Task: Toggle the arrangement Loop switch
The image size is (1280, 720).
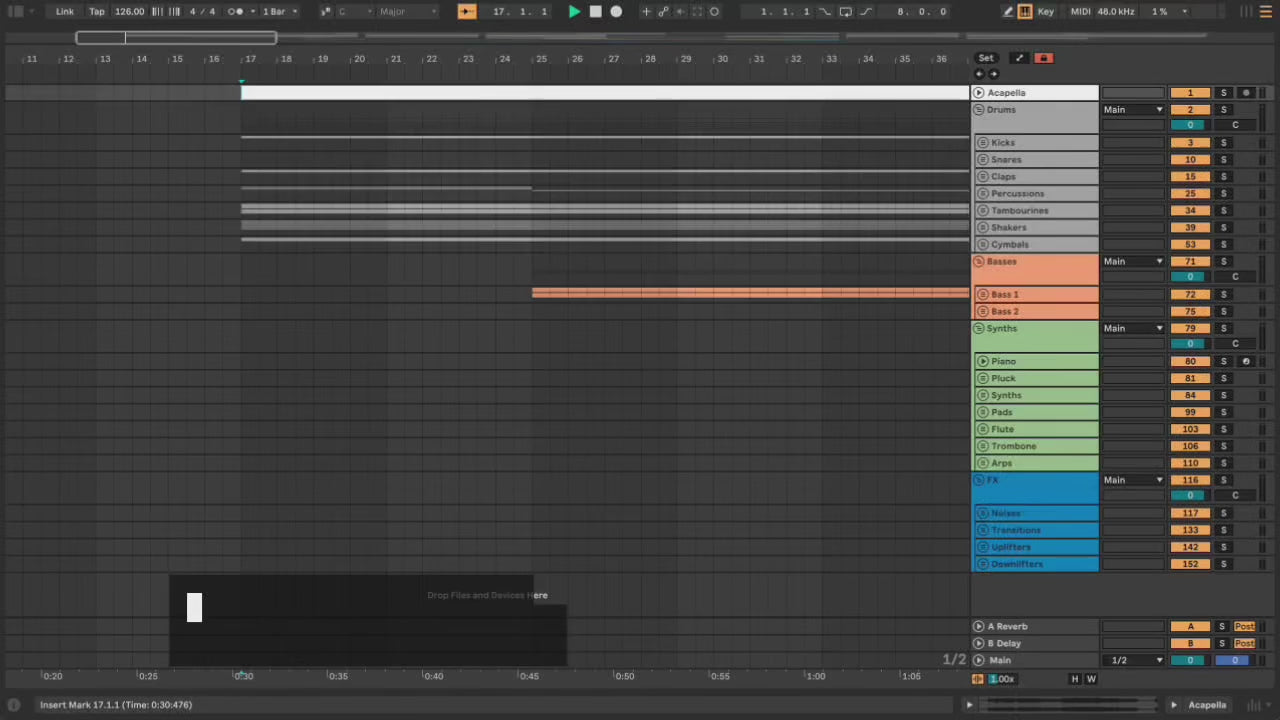Action: click(x=845, y=12)
